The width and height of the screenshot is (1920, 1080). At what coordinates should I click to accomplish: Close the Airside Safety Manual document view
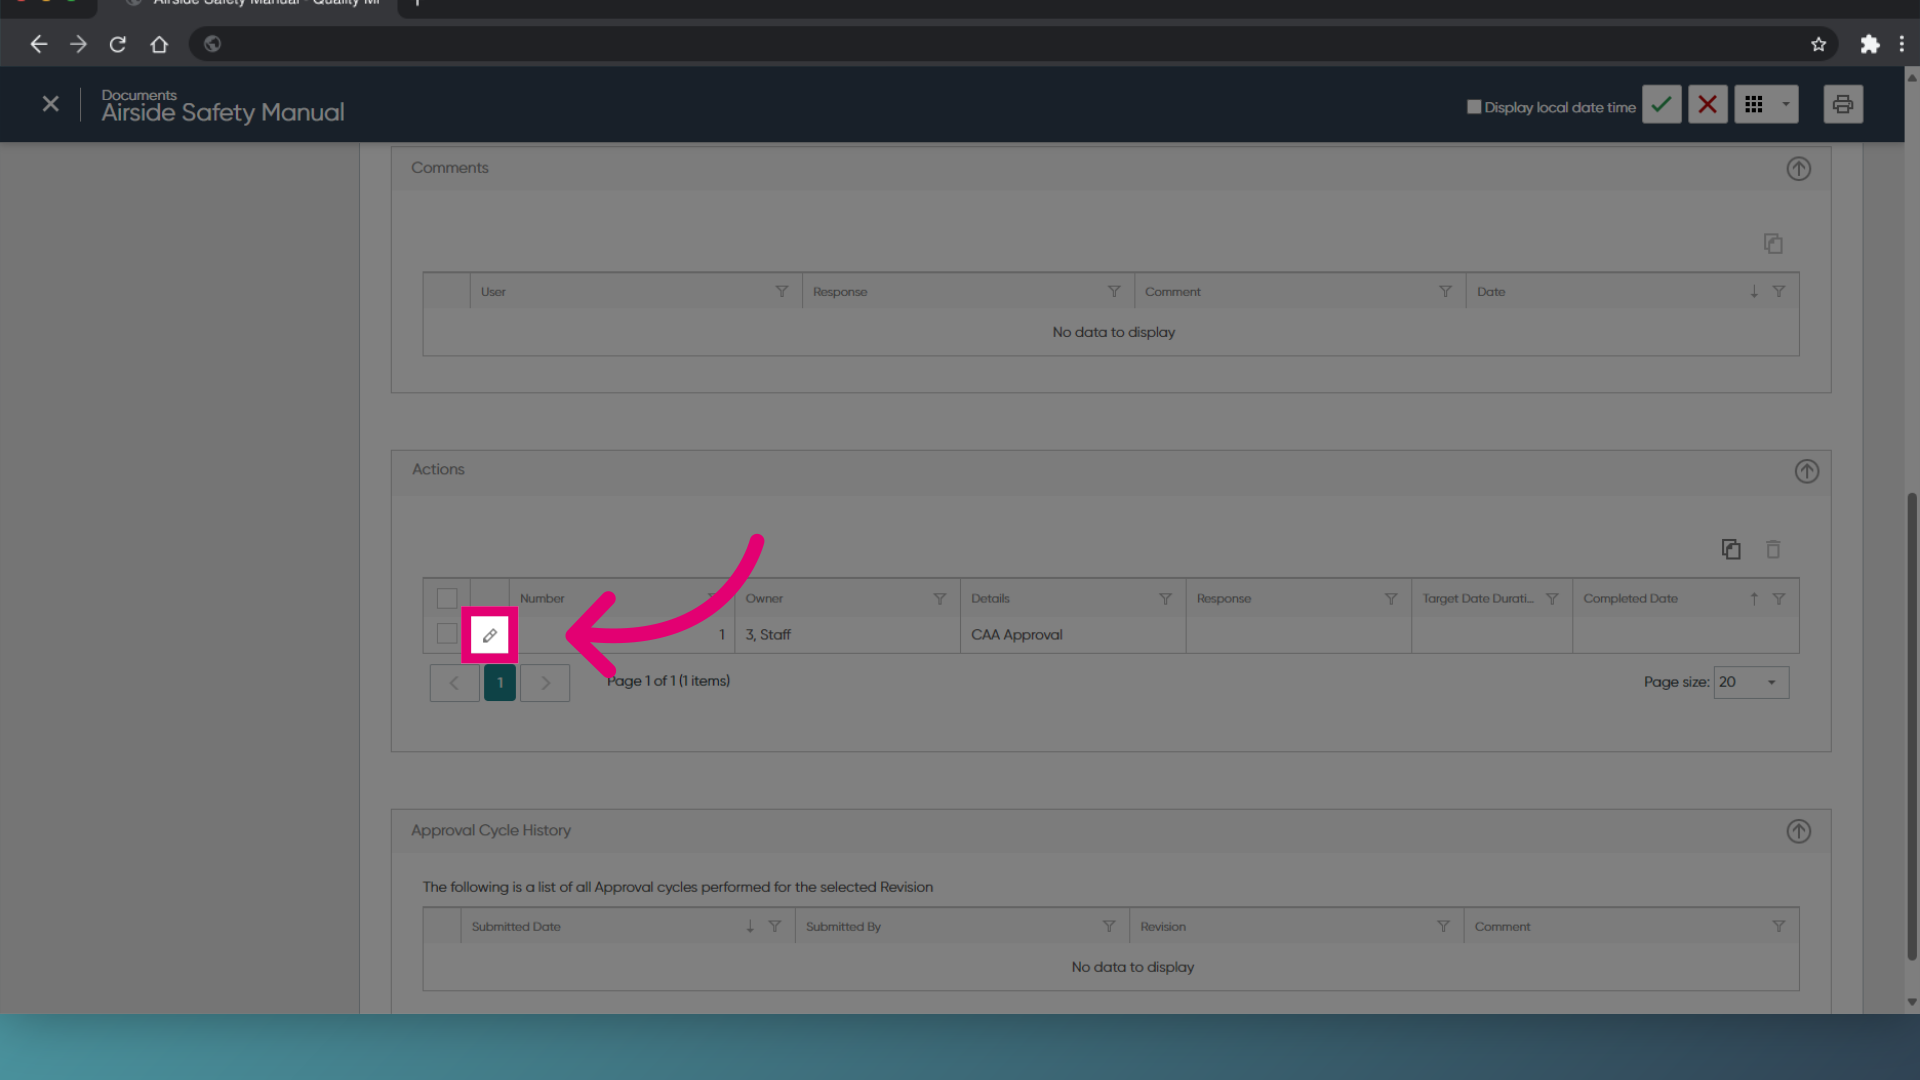click(50, 104)
